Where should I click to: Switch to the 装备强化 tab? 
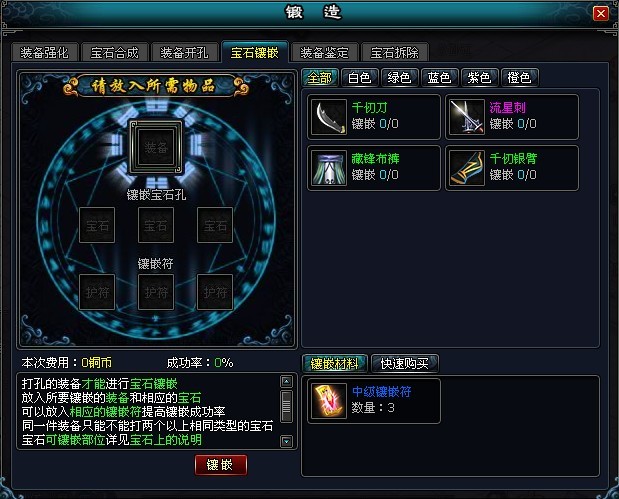point(44,53)
